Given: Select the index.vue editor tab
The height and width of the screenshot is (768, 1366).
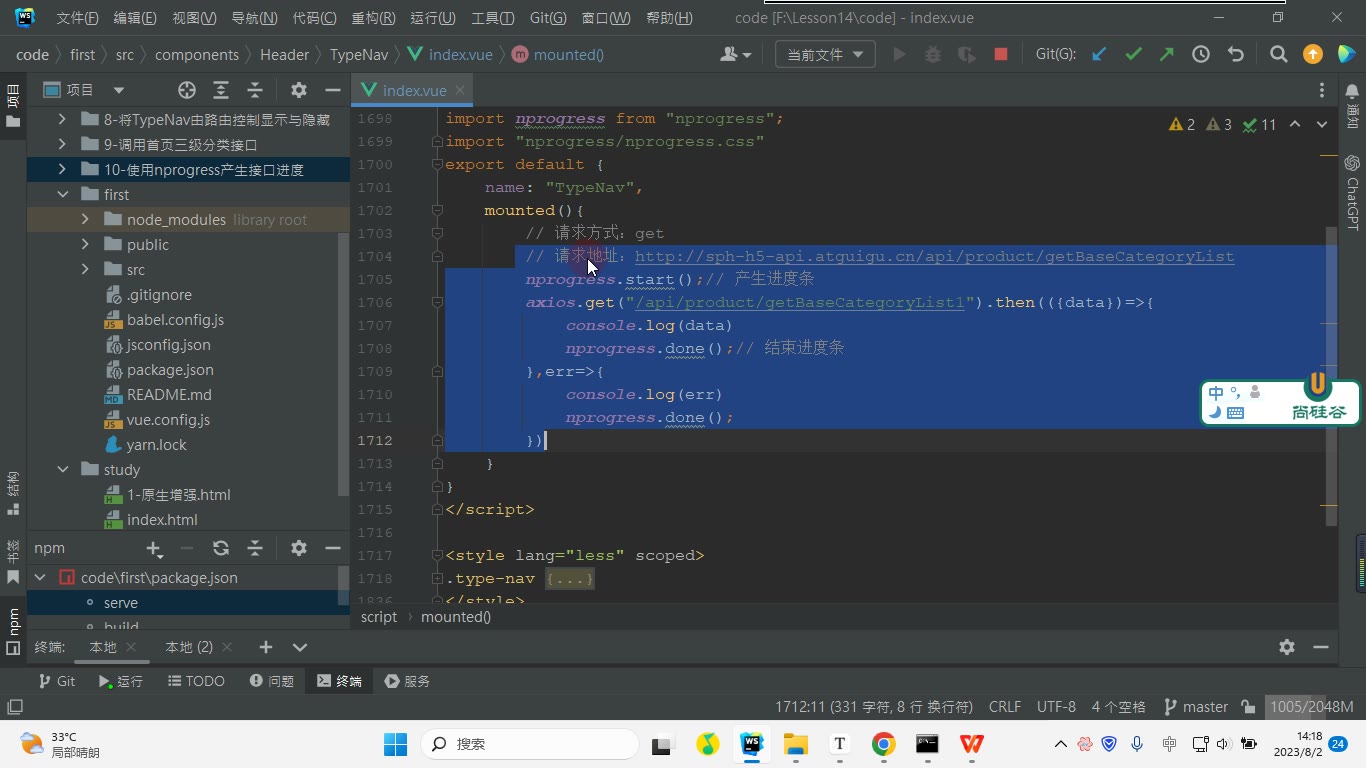Looking at the screenshot, I should click(414, 90).
